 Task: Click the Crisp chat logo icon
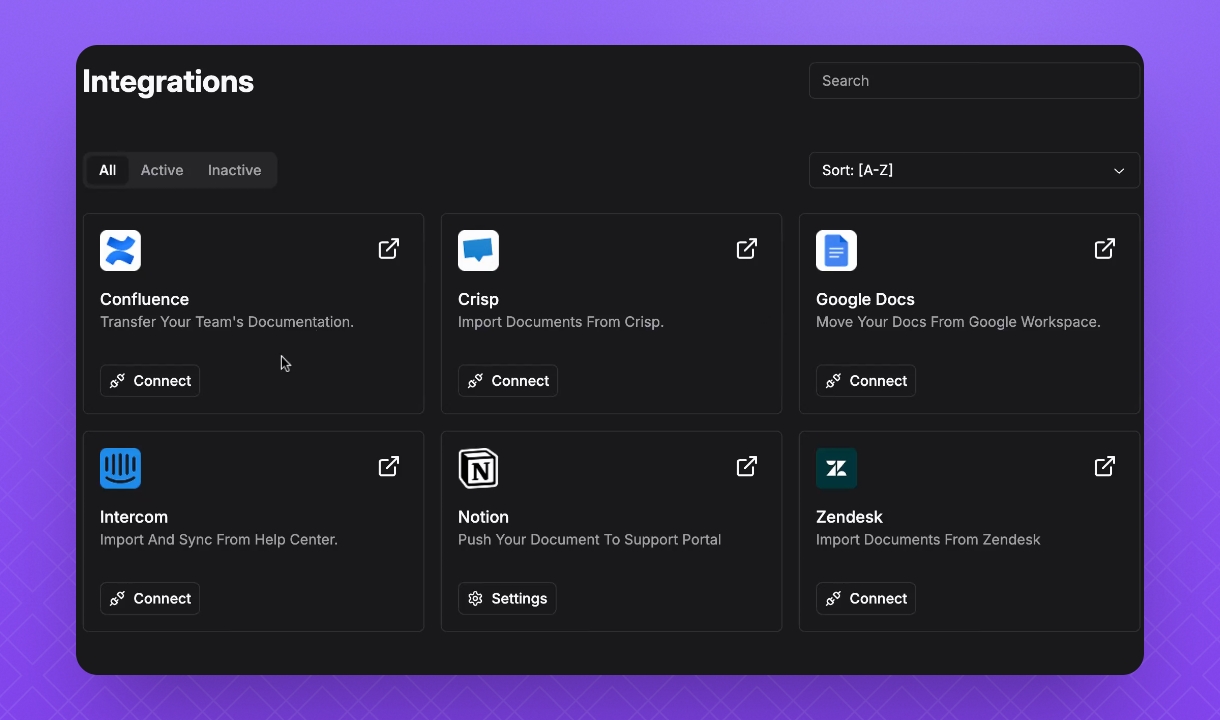click(x=478, y=251)
